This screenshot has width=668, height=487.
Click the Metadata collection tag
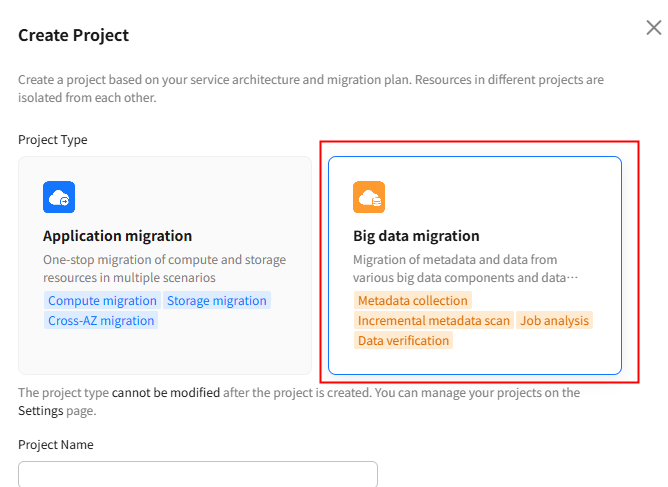click(x=412, y=300)
